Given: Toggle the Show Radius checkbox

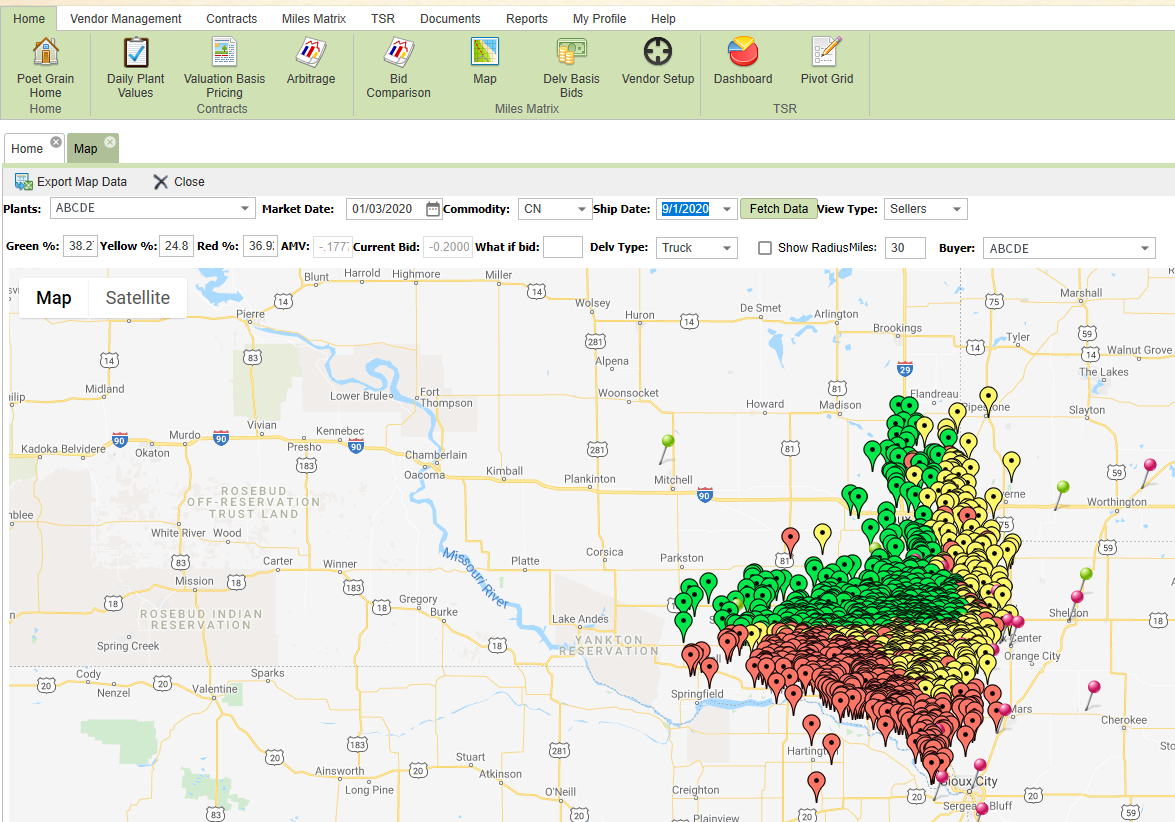Looking at the screenshot, I should (764, 248).
